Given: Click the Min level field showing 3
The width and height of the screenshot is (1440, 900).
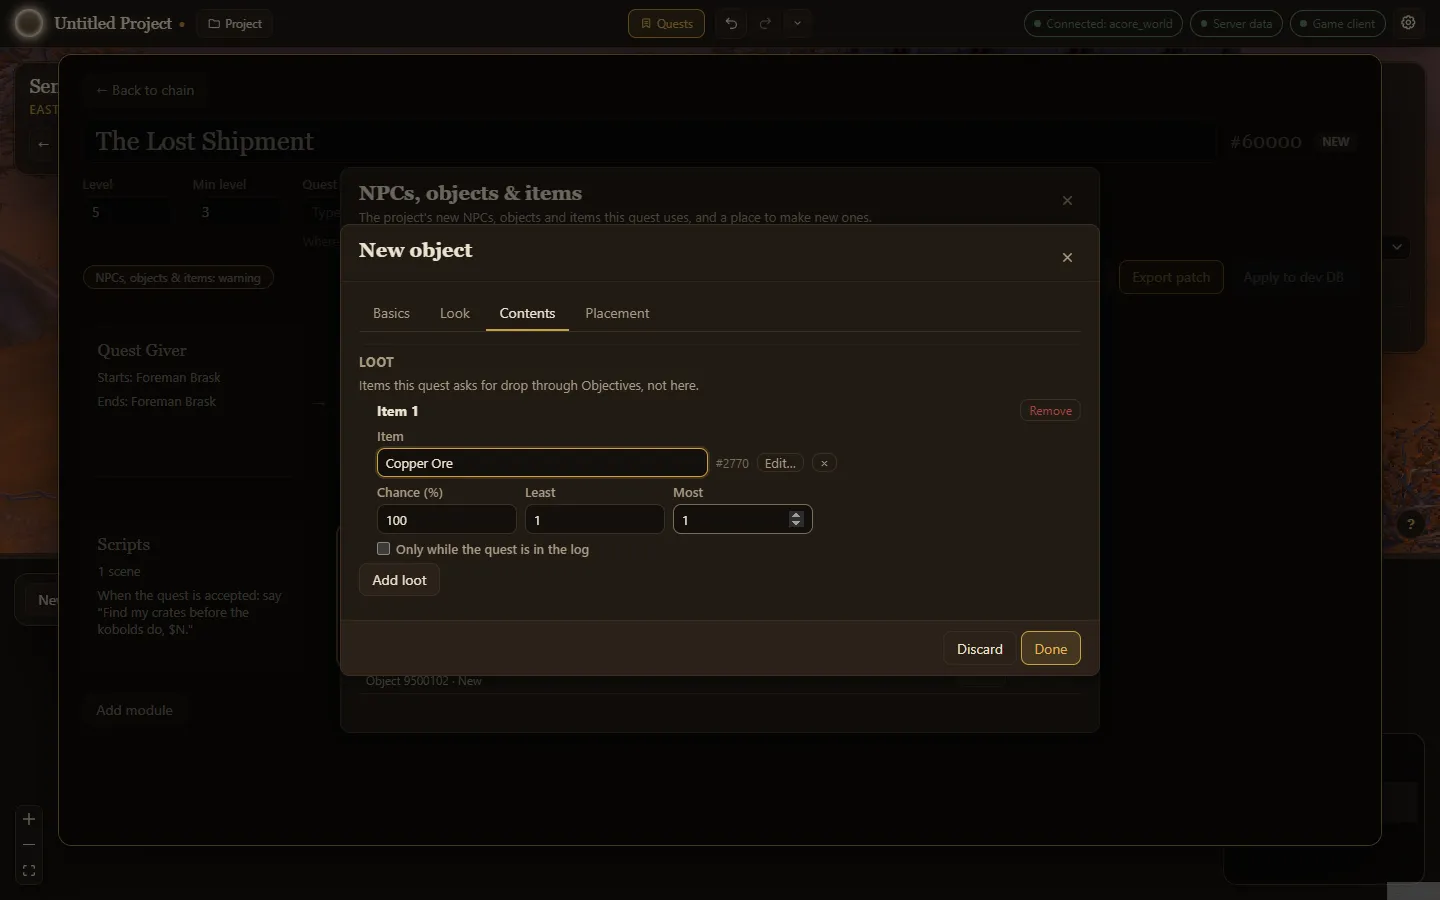Looking at the screenshot, I should tap(237, 212).
